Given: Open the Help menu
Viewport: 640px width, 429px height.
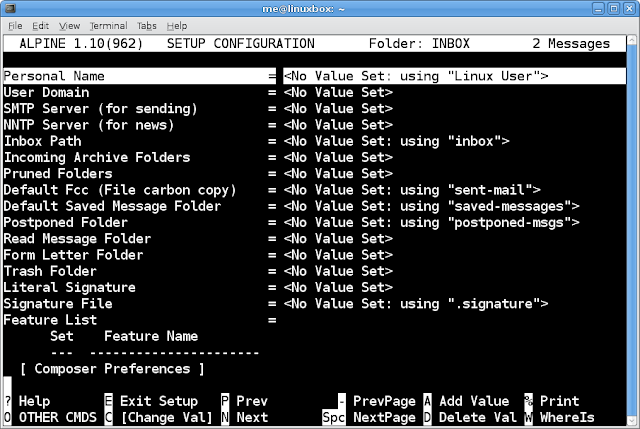Looking at the screenshot, I should [x=177, y=26].
